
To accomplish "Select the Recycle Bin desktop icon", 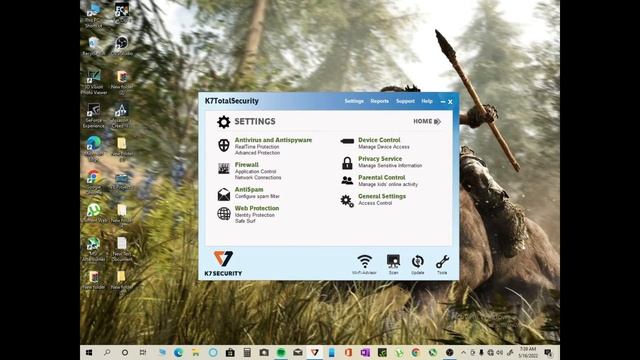I will pos(93,45).
